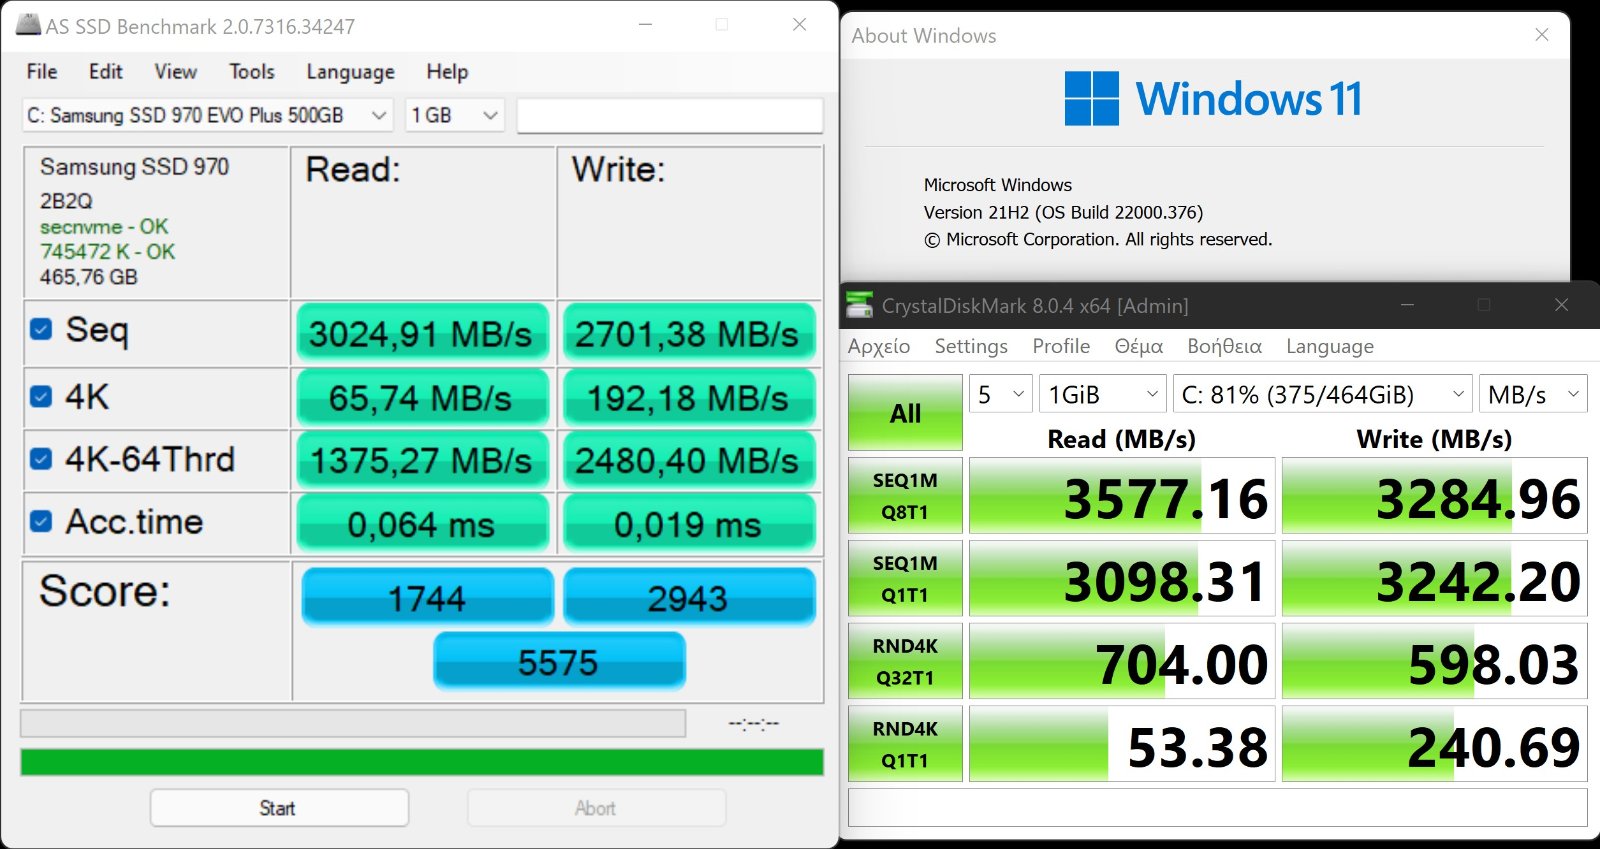This screenshot has width=1600, height=849.
Task: Click the AS SSD Benchmark title bar drive icon
Action: [x=29, y=25]
